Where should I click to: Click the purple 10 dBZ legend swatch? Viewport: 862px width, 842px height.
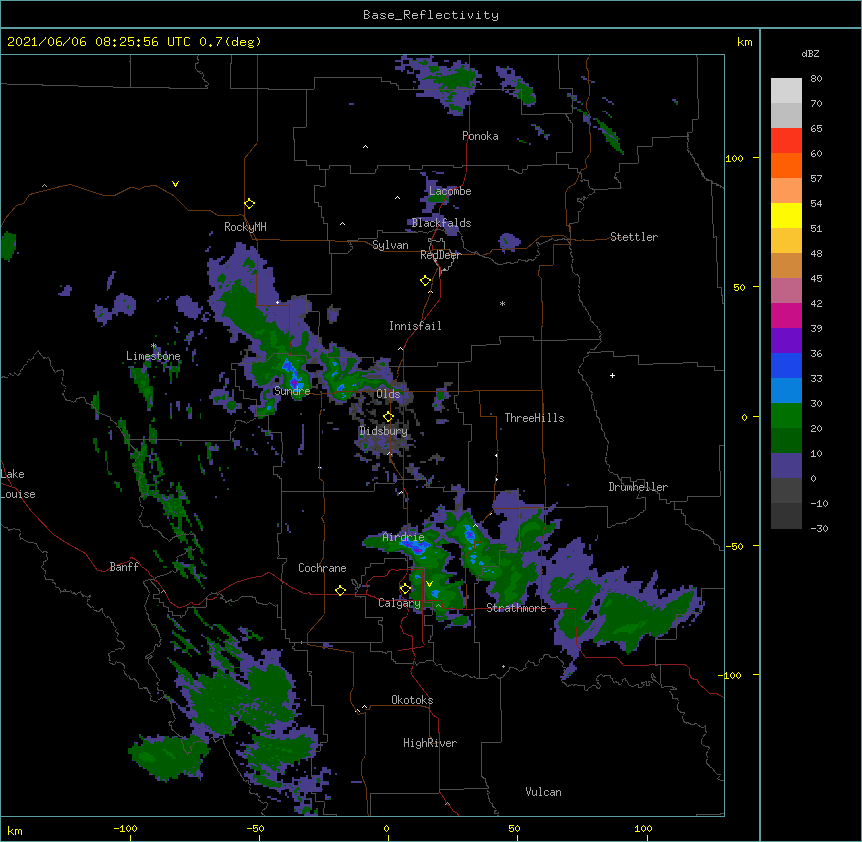pos(786,466)
